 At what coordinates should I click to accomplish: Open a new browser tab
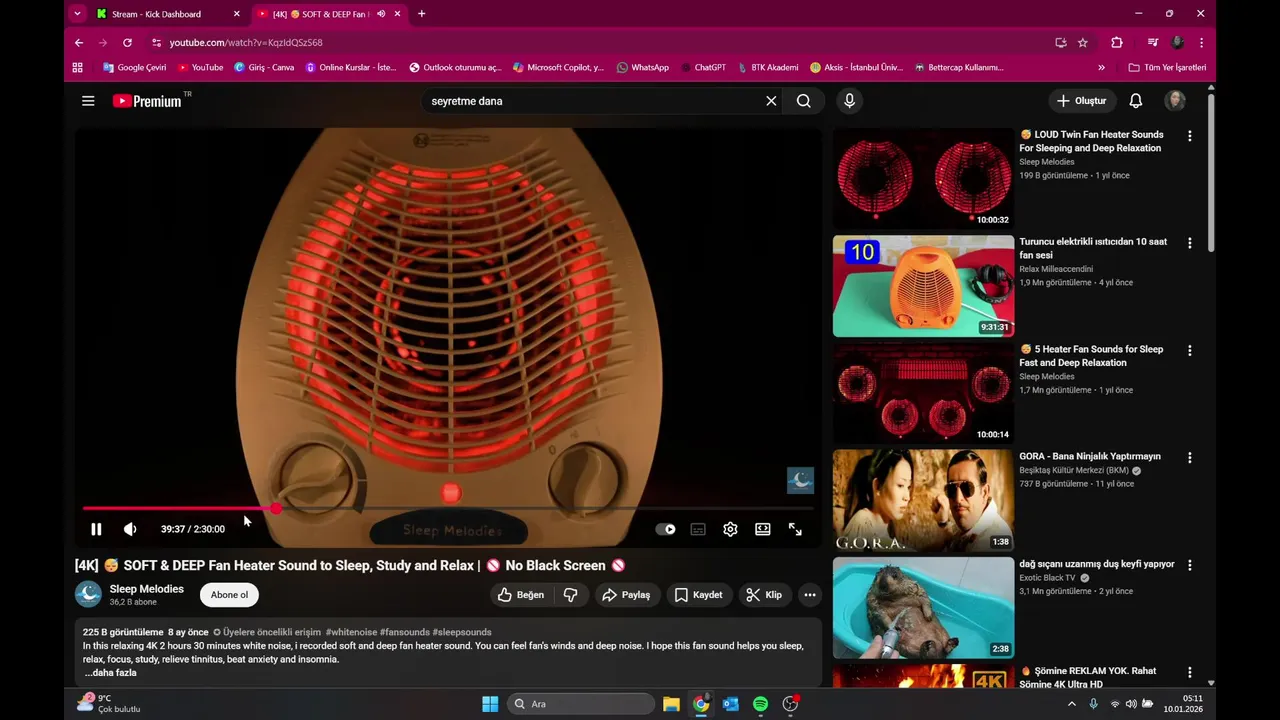pos(421,14)
